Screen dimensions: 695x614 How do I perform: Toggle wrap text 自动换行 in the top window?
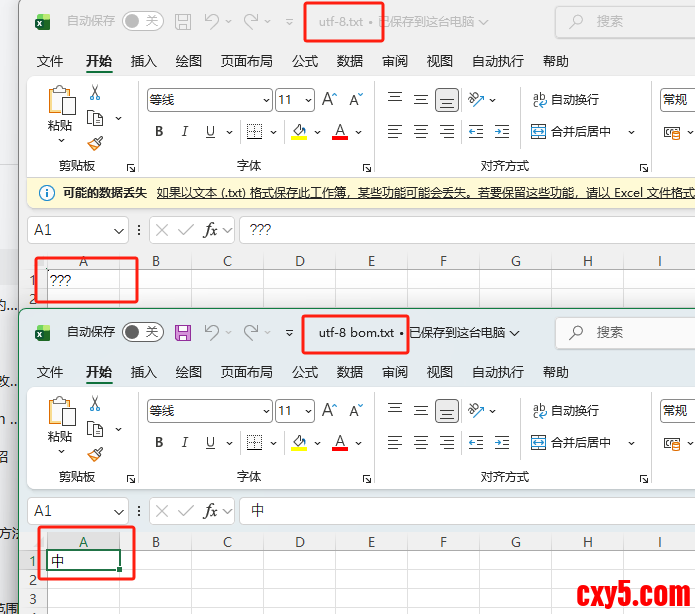click(x=566, y=100)
